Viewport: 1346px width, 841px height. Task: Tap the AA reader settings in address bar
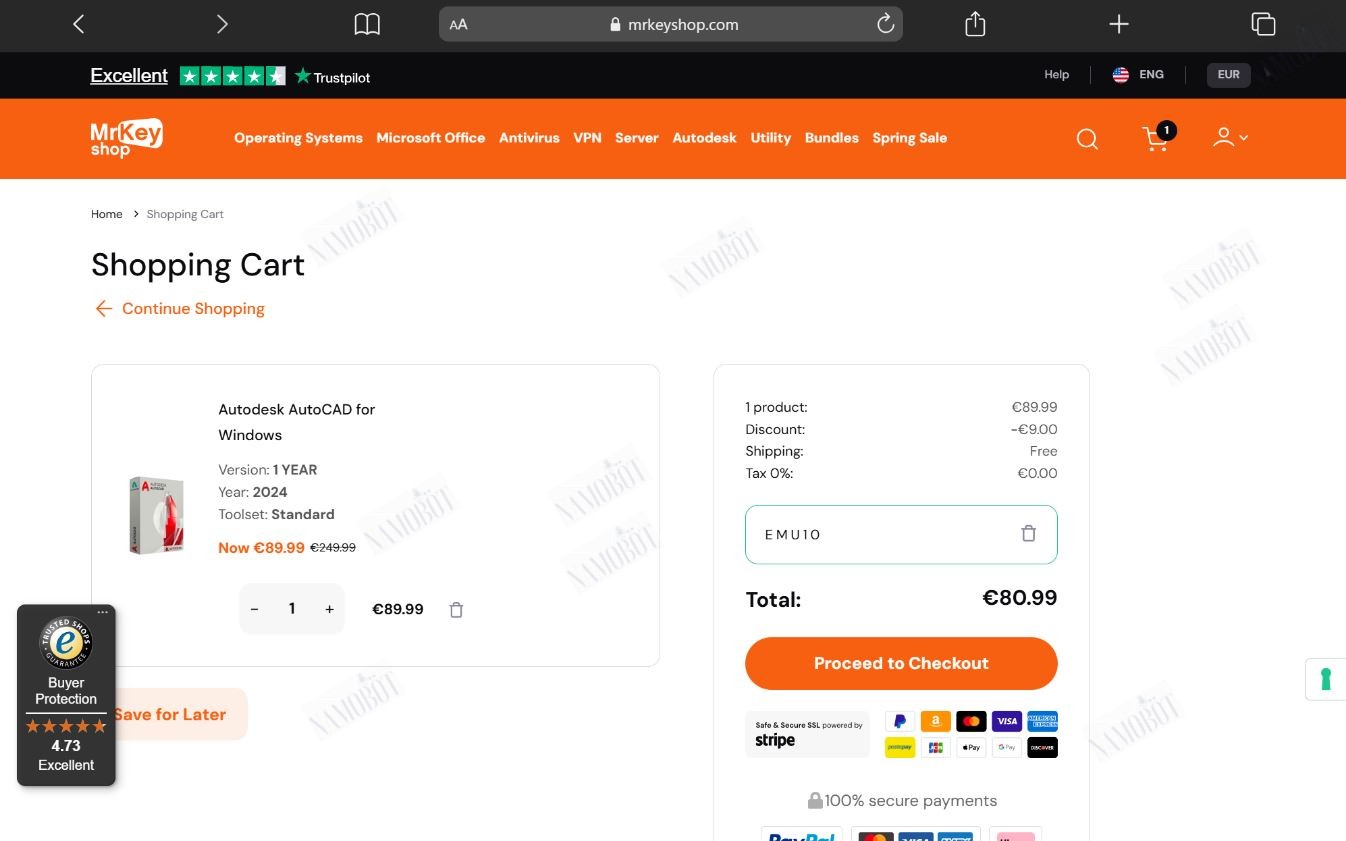click(458, 25)
